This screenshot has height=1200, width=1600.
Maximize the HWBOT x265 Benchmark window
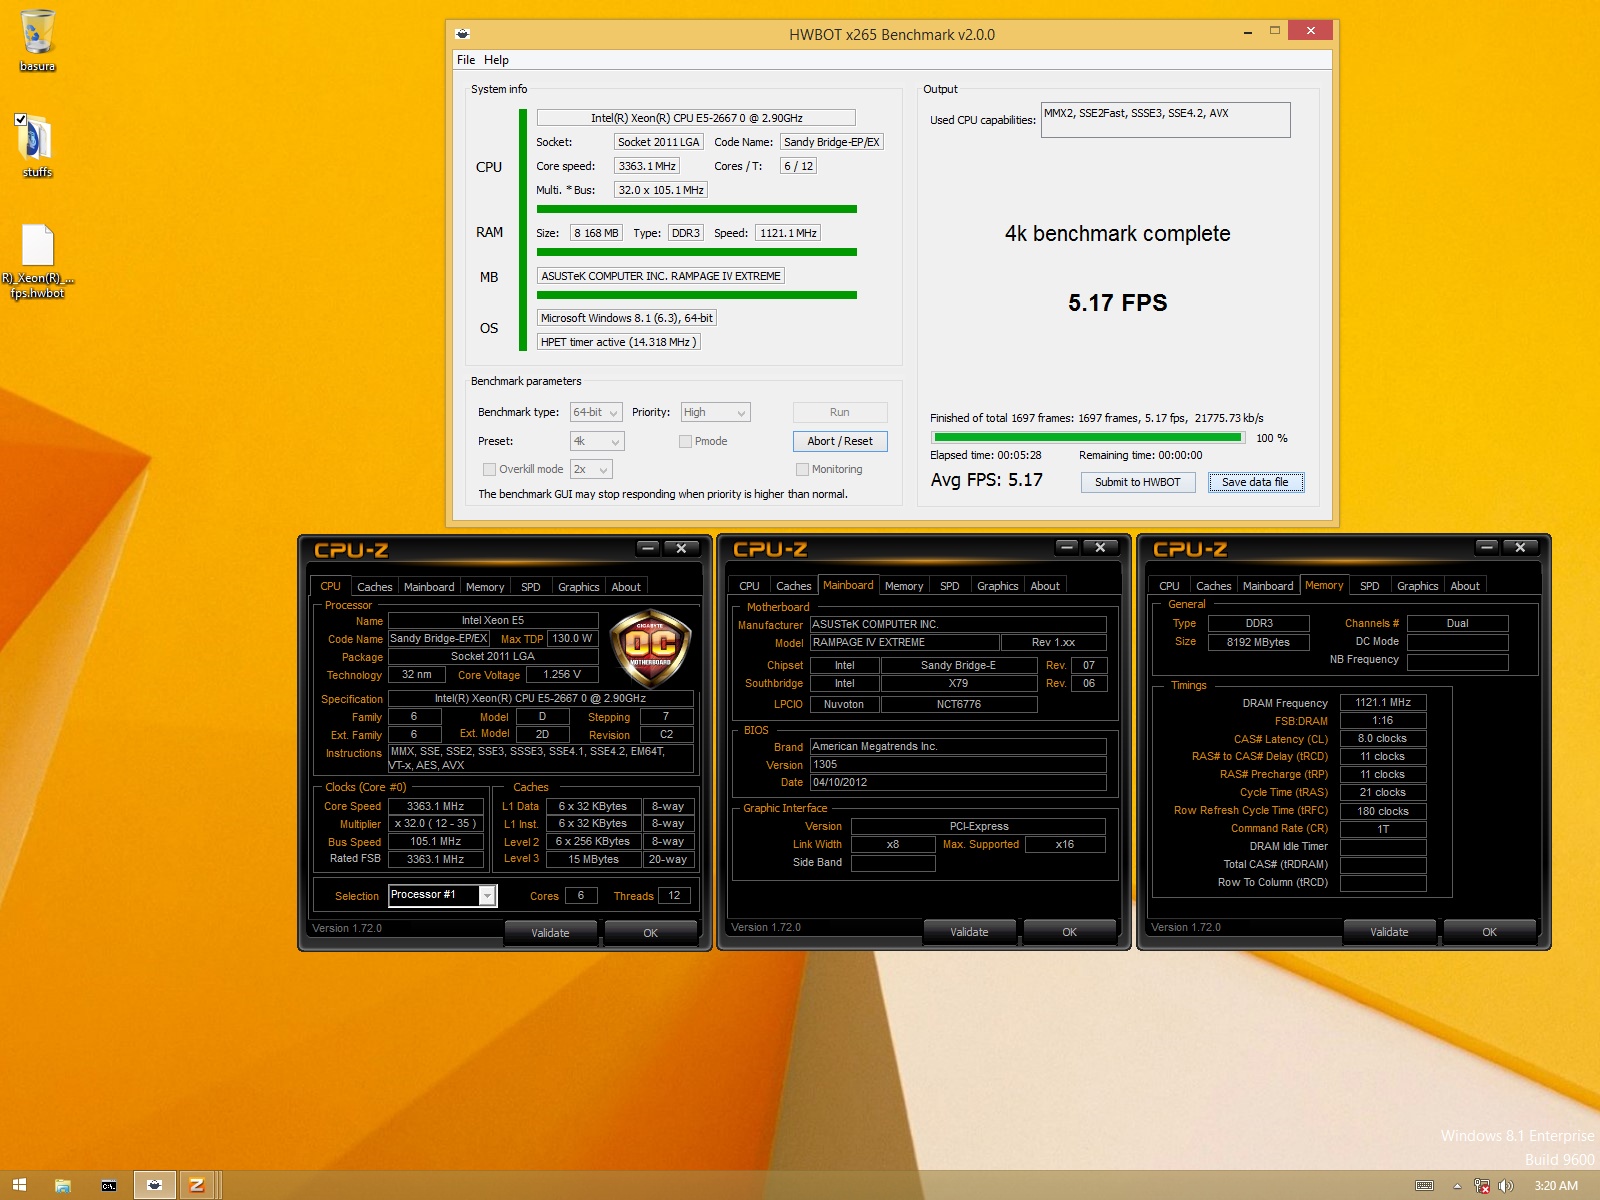click(1275, 31)
